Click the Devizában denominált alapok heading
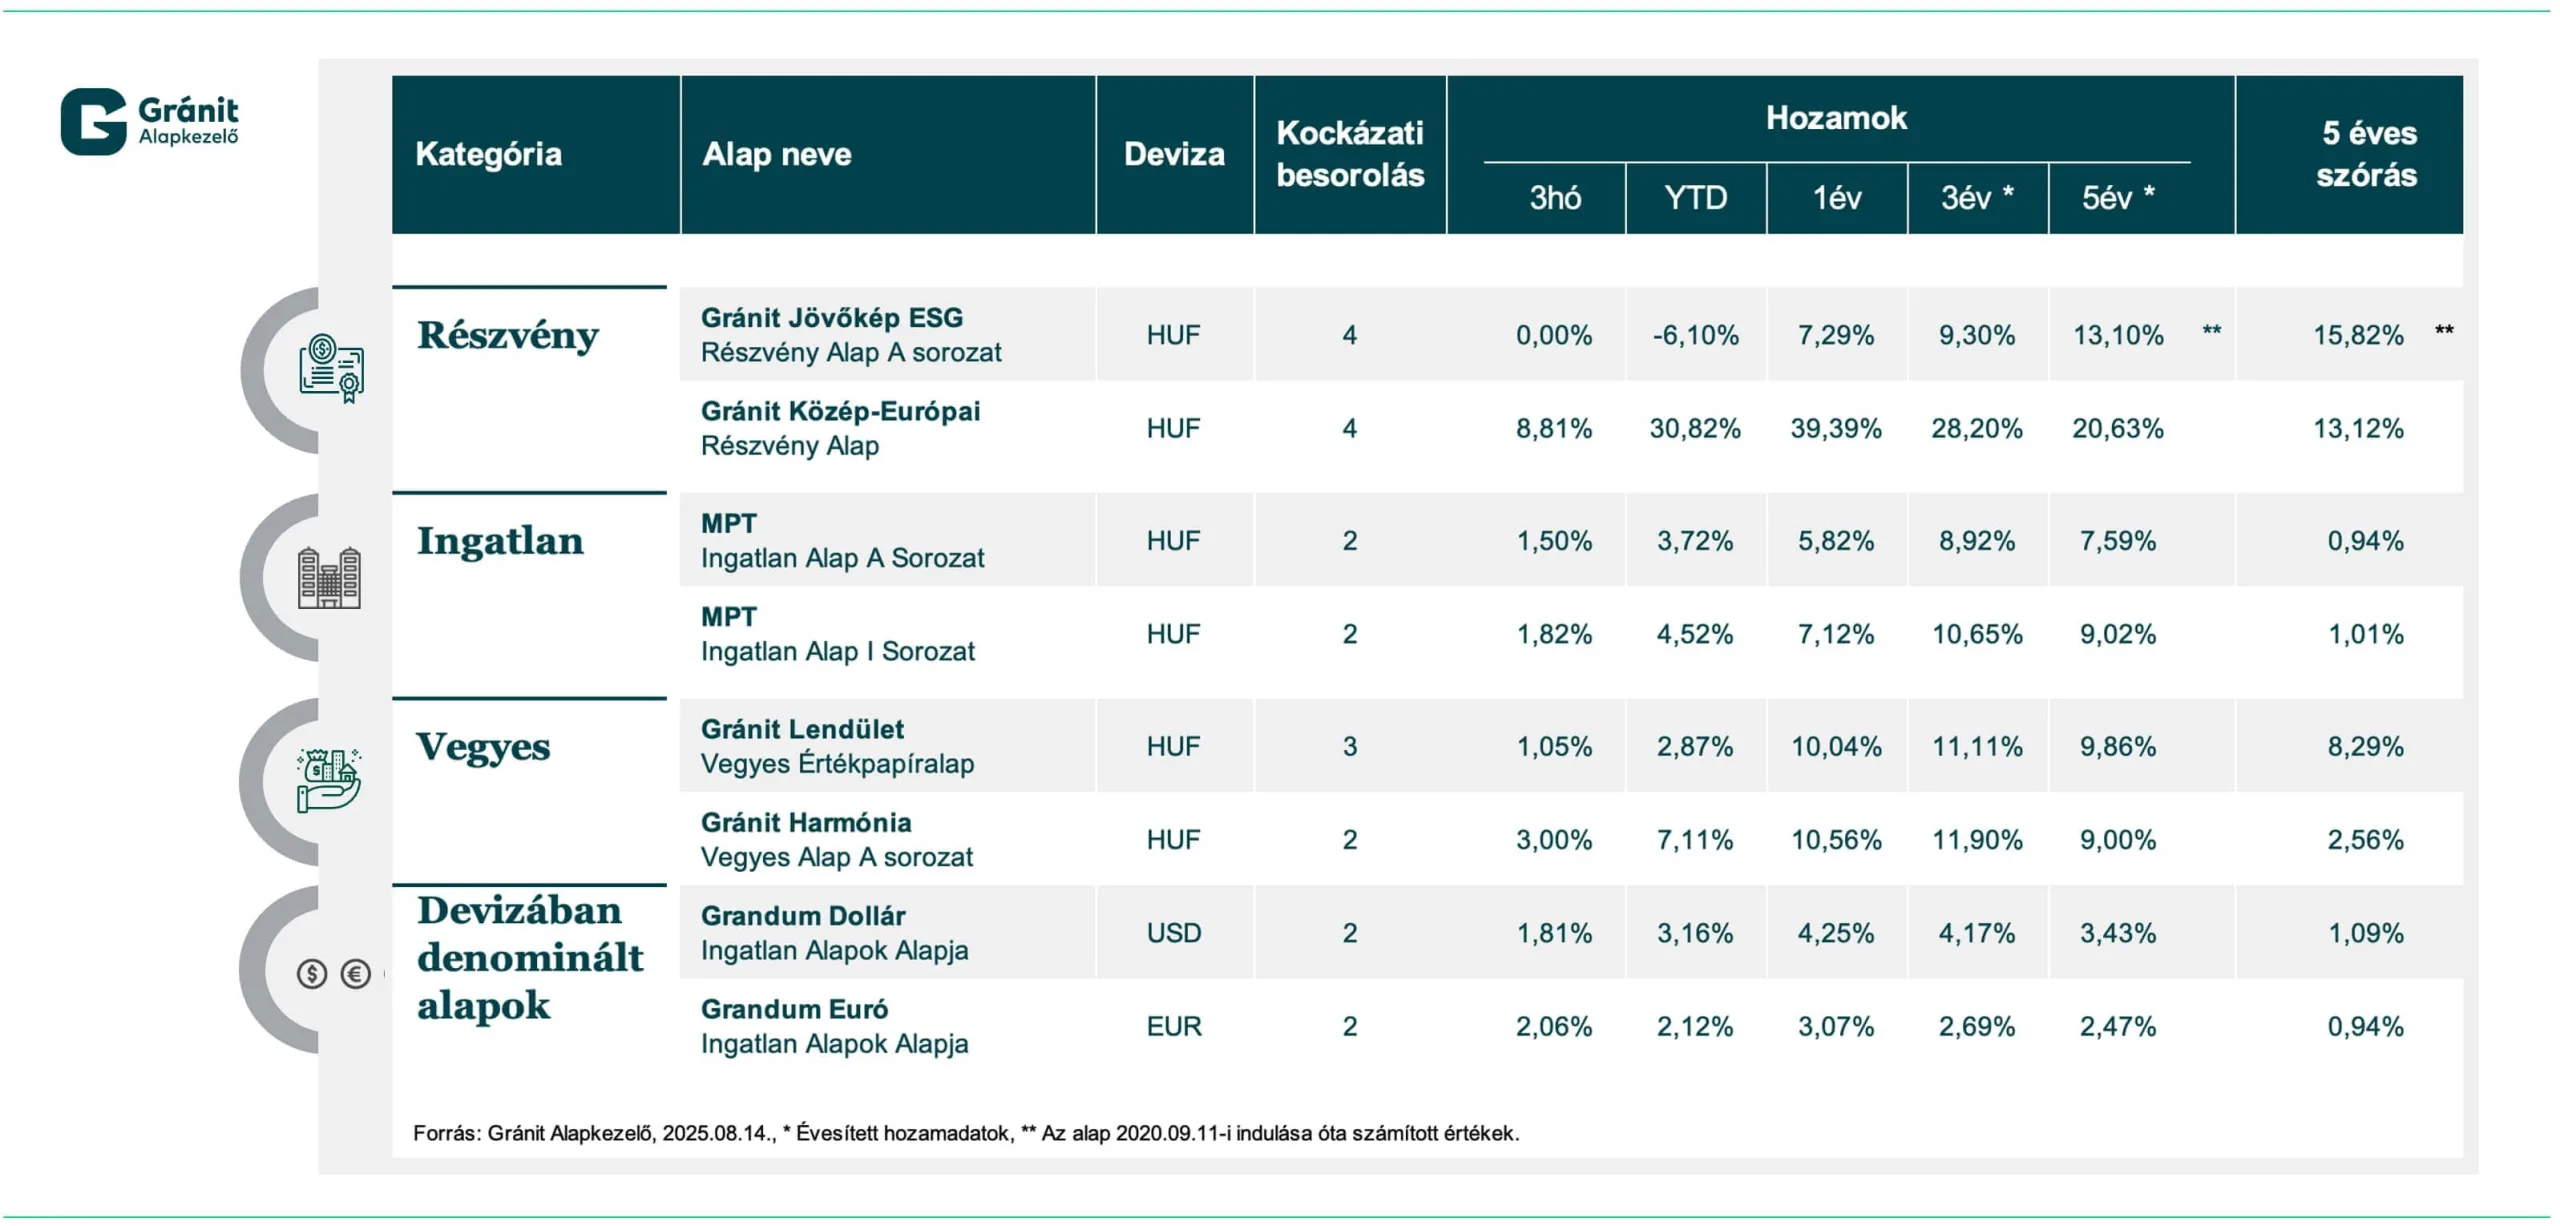This screenshot has width=2560, height=1226. (x=529, y=958)
